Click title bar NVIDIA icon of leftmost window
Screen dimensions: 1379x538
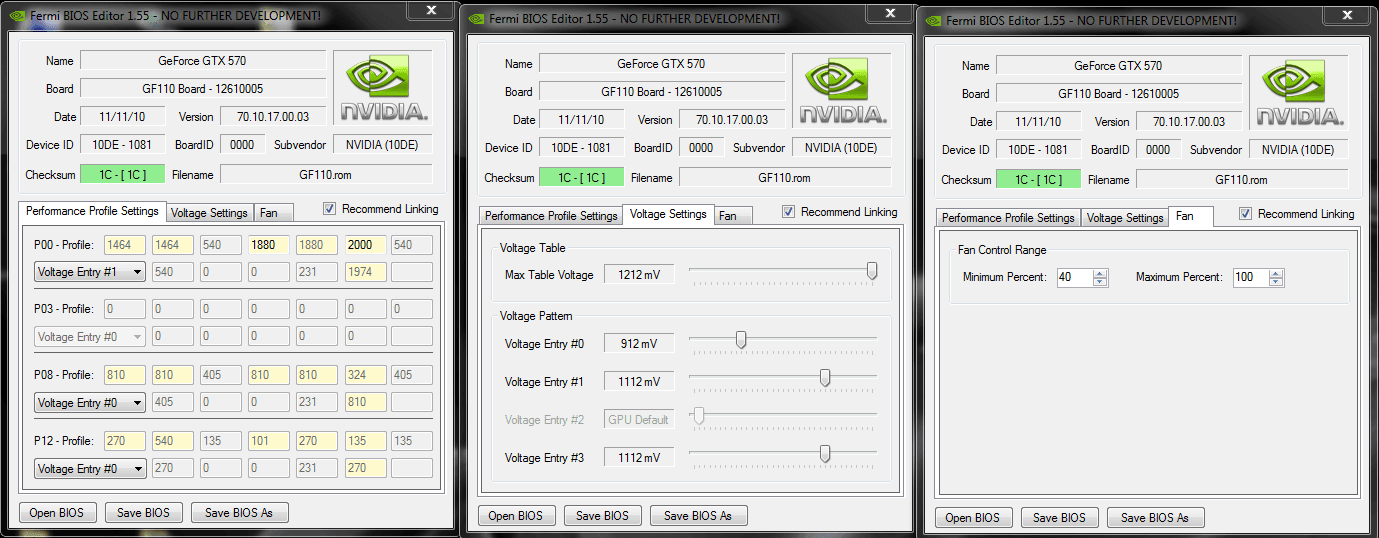(x=15, y=15)
